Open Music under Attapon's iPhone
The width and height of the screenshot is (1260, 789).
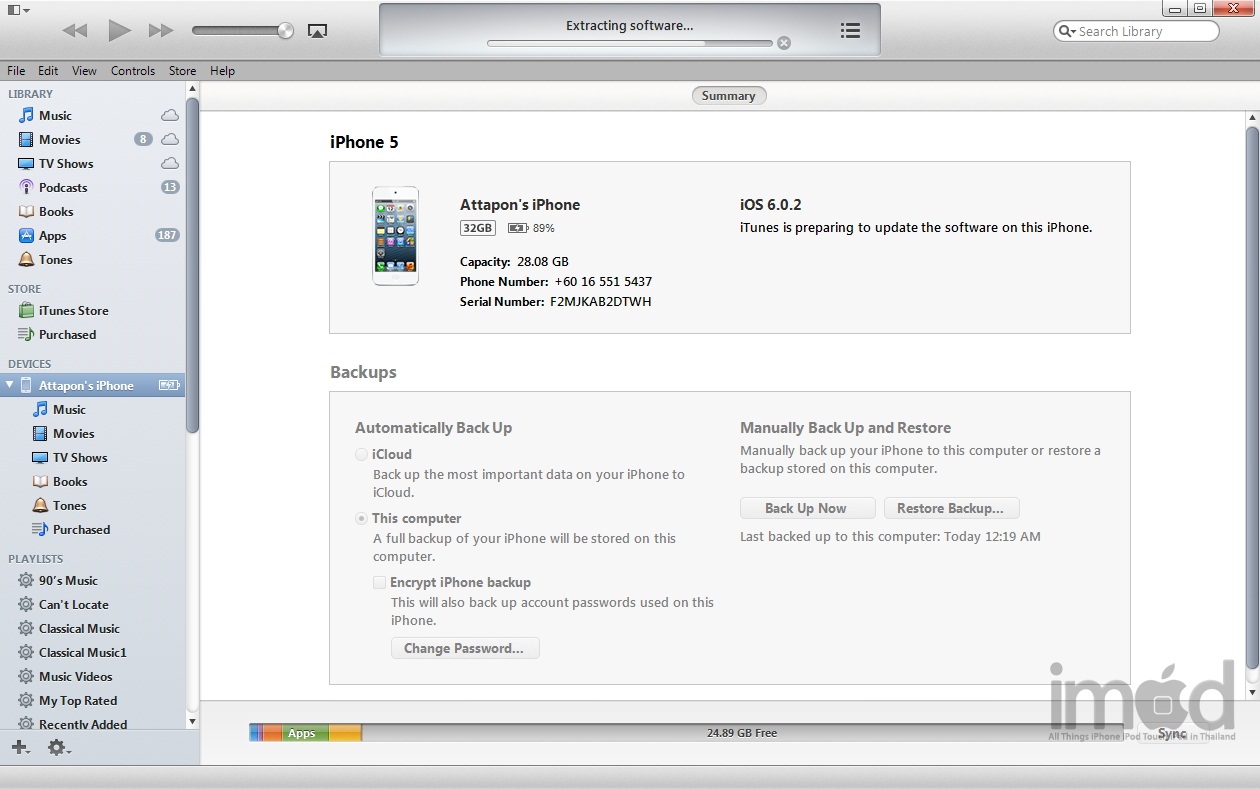pyautogui.click(x=69, y=409)
